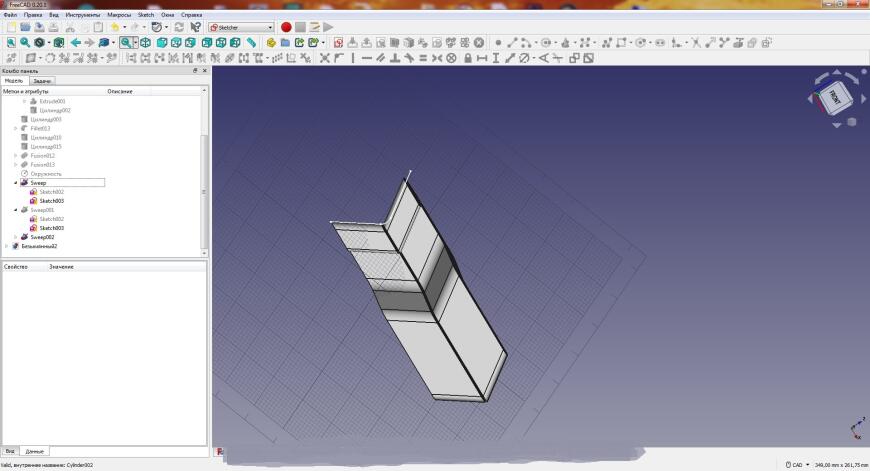Run macro green play button
Viewport: 870px width, 471px height.
coord(328,27)
